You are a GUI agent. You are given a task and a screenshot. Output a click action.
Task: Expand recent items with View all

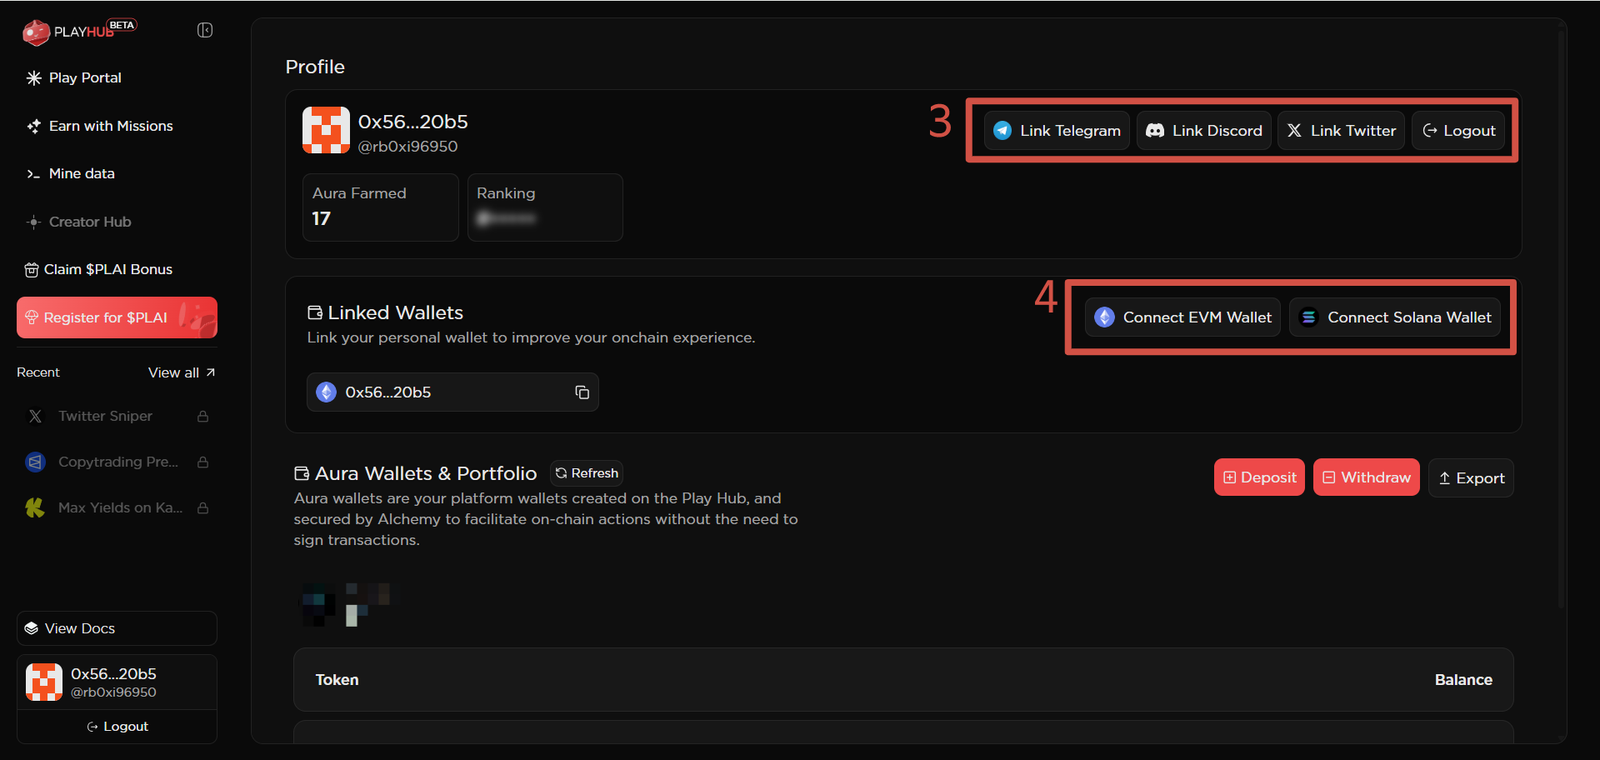pyautogui.click(x=181, y=372)
